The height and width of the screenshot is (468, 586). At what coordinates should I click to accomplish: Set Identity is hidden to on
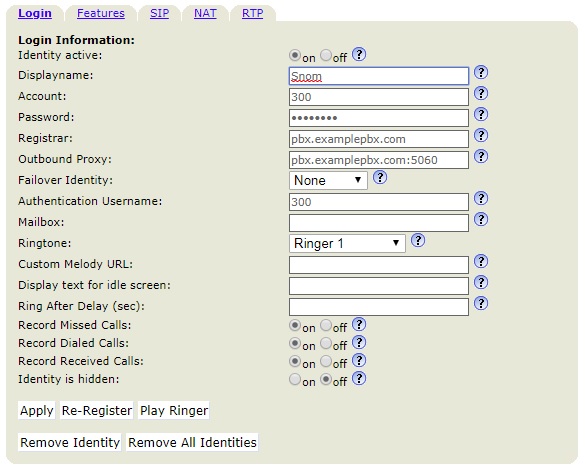(295, 379)
